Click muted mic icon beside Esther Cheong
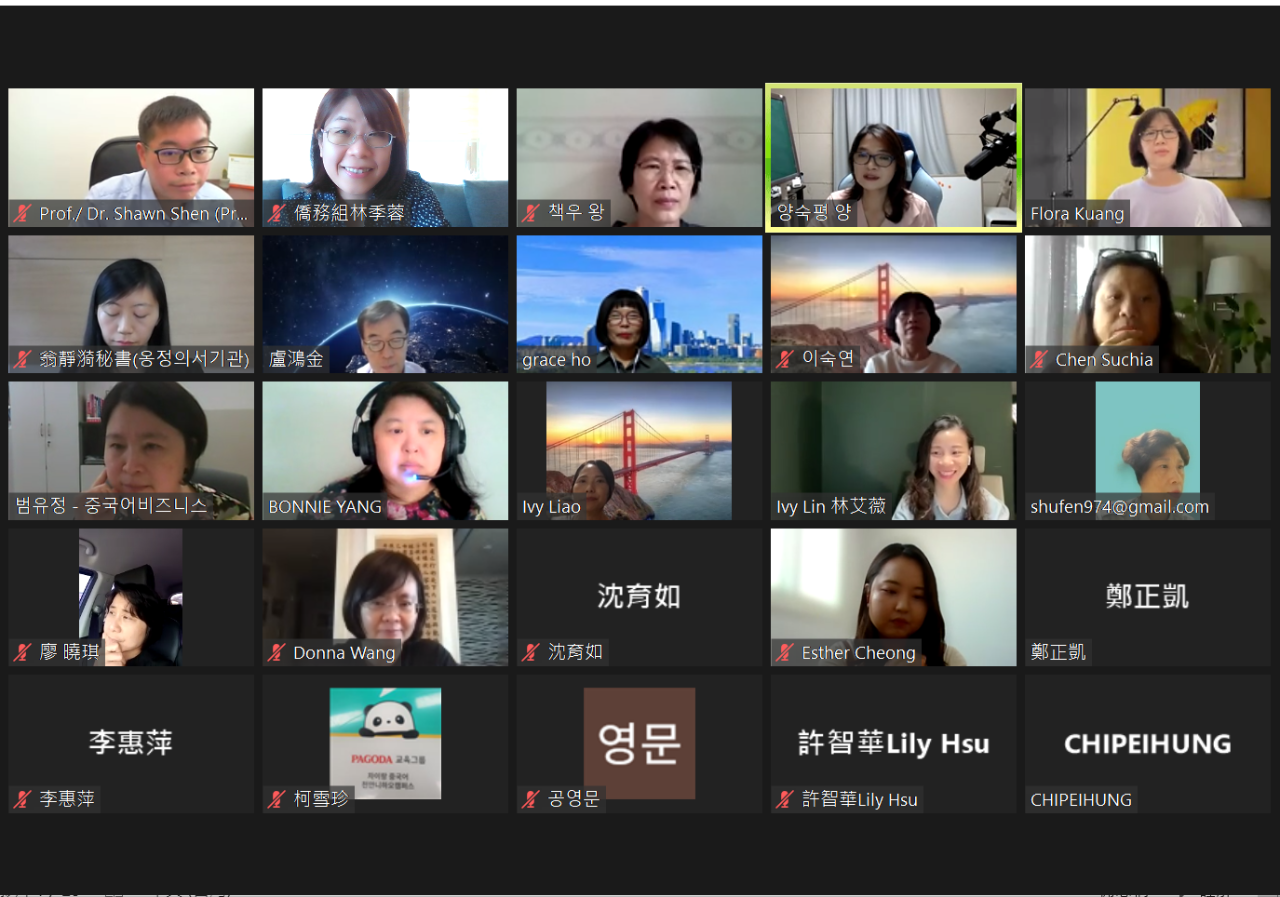The height and width of the screenshot is (897, 1280). 785,653
